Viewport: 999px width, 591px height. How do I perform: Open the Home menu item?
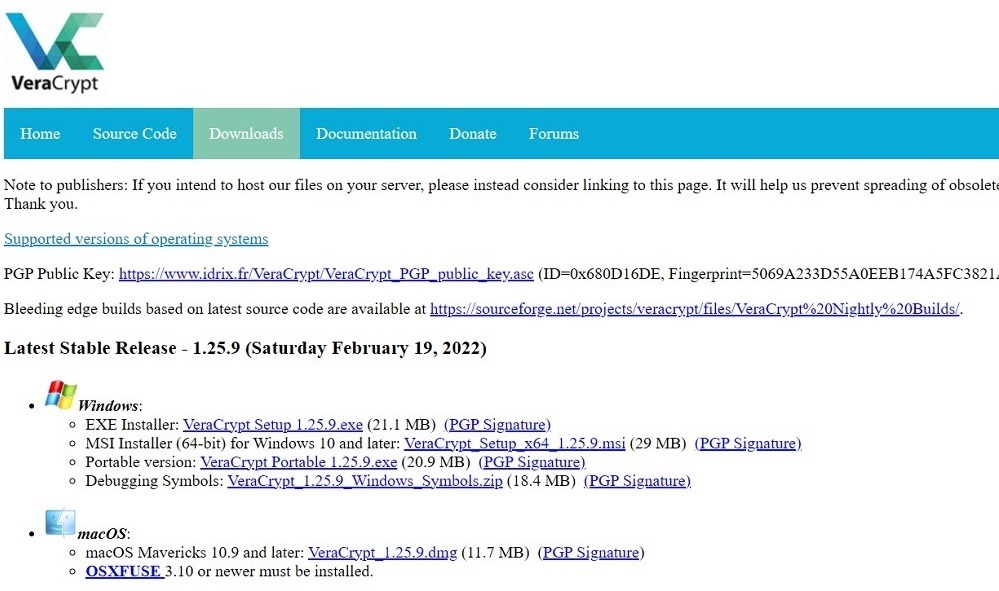coord(40,133)
